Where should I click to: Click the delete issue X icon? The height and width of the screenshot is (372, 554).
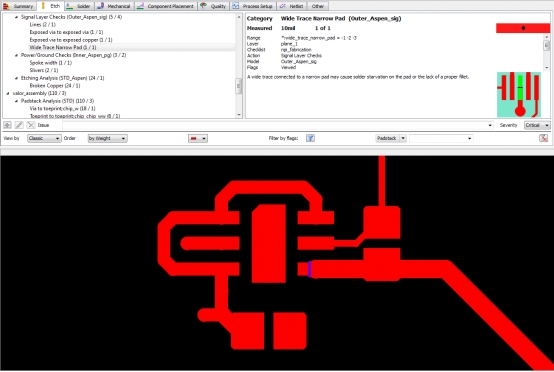pyautogui.click(x=31, y=125)
